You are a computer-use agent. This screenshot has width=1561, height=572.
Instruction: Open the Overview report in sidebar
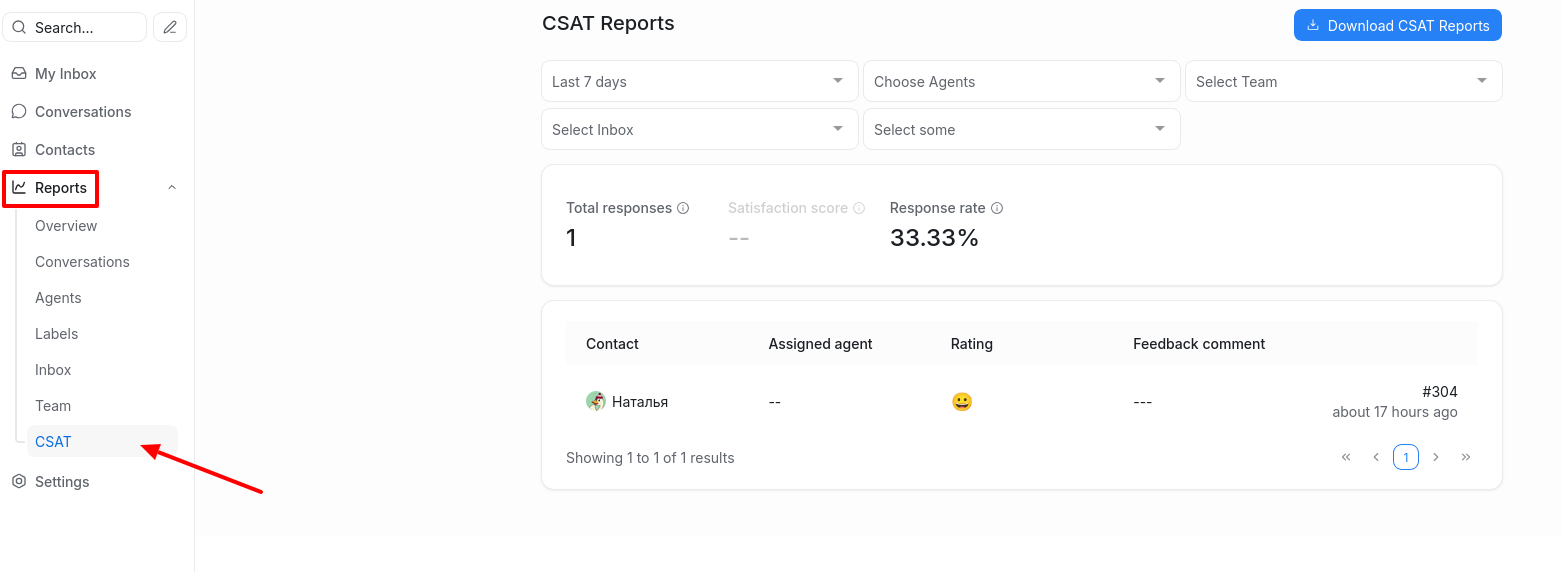point(66,226)
